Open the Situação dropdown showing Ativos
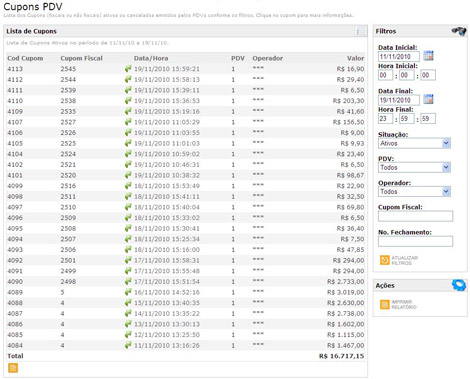 [x=414, y=143]
